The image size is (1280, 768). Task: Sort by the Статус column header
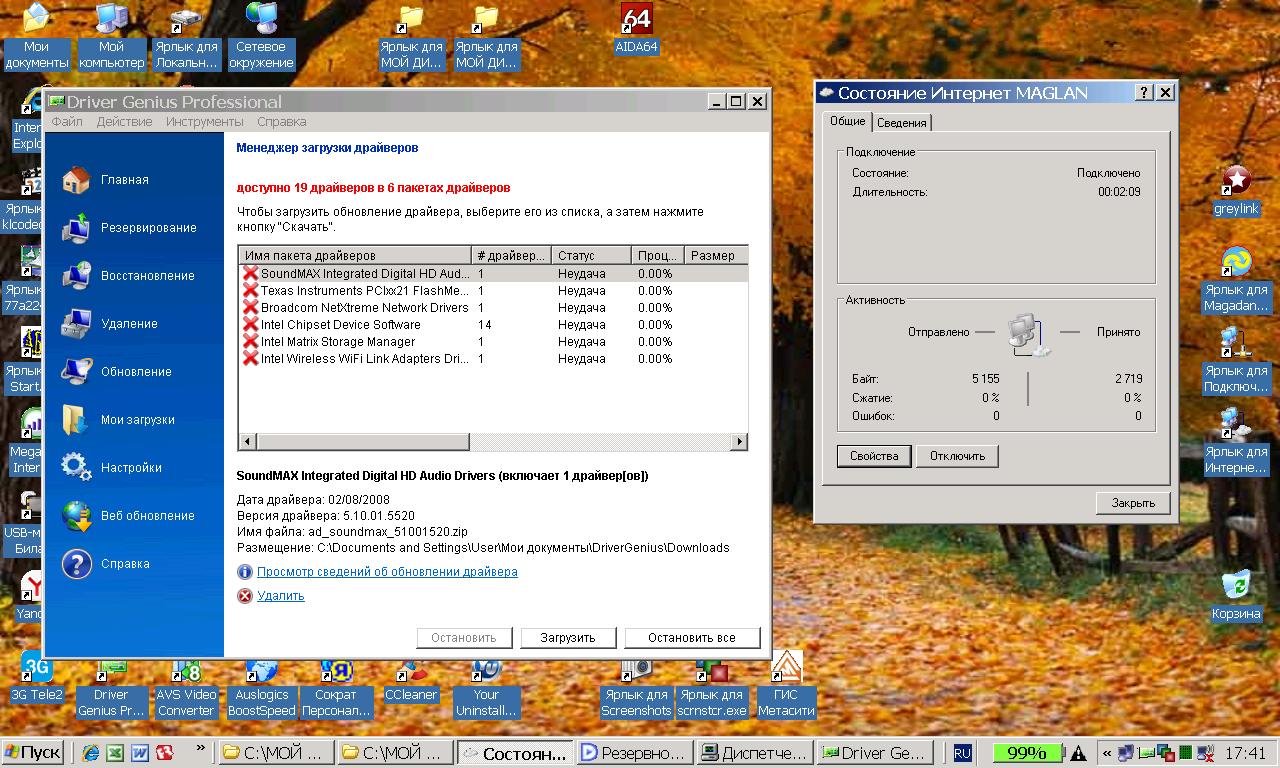tap(590, 256)
